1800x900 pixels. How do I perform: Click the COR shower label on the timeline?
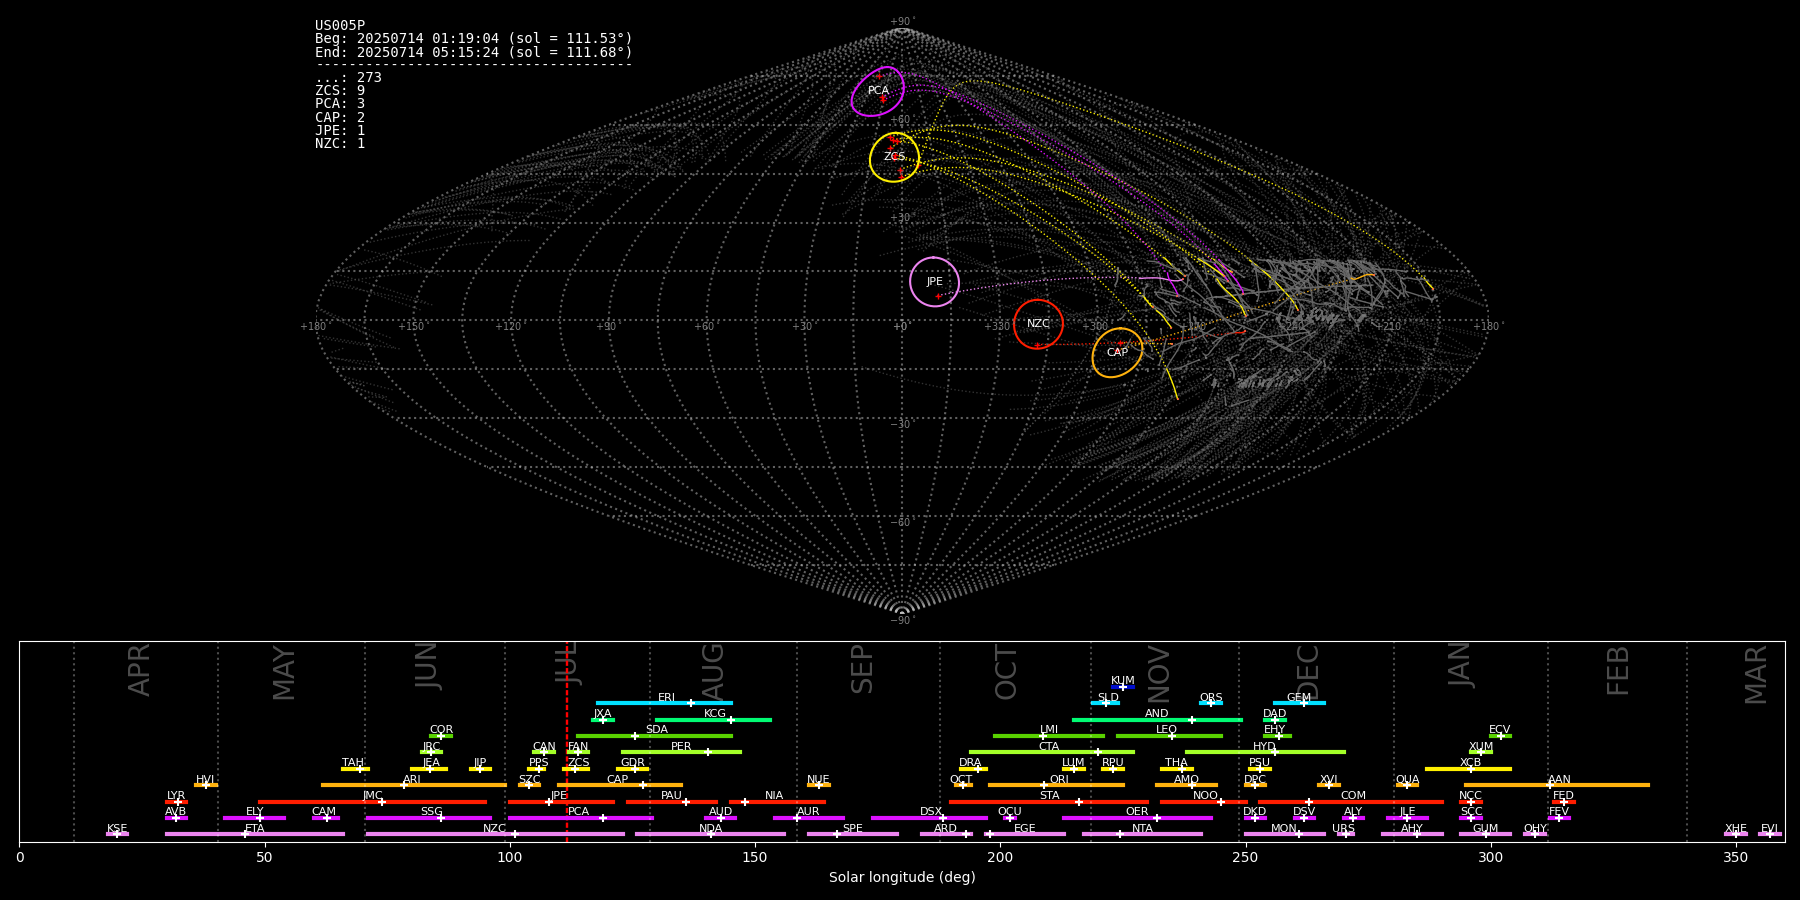pos(441,730)
